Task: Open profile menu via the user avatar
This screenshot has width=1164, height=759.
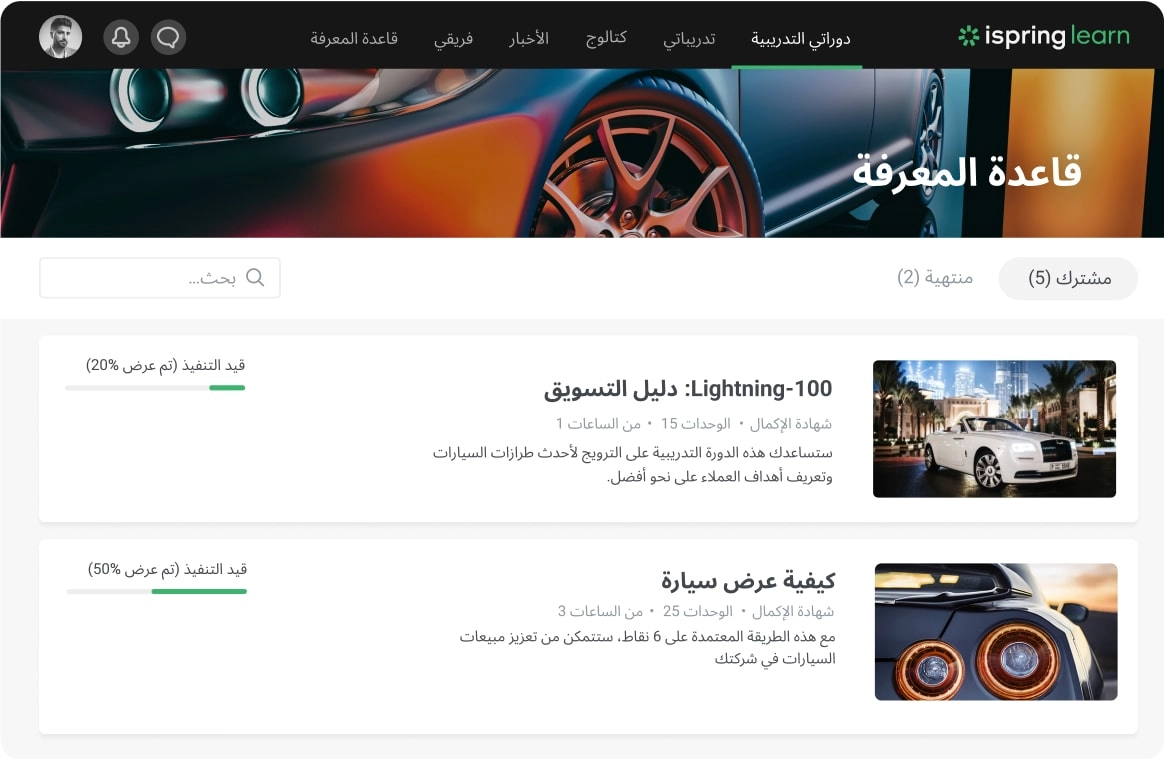Action: [x=60, y=36]
